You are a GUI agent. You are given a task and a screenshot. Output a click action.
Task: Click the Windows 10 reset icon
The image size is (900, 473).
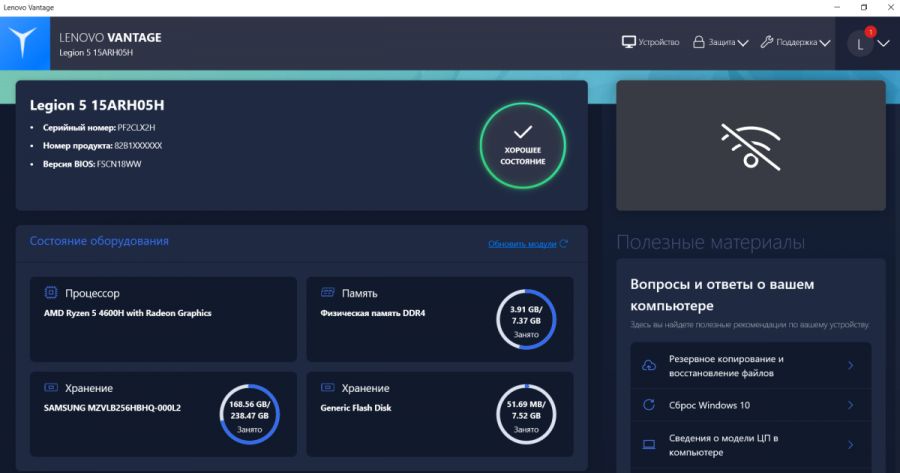pos(648,405)
